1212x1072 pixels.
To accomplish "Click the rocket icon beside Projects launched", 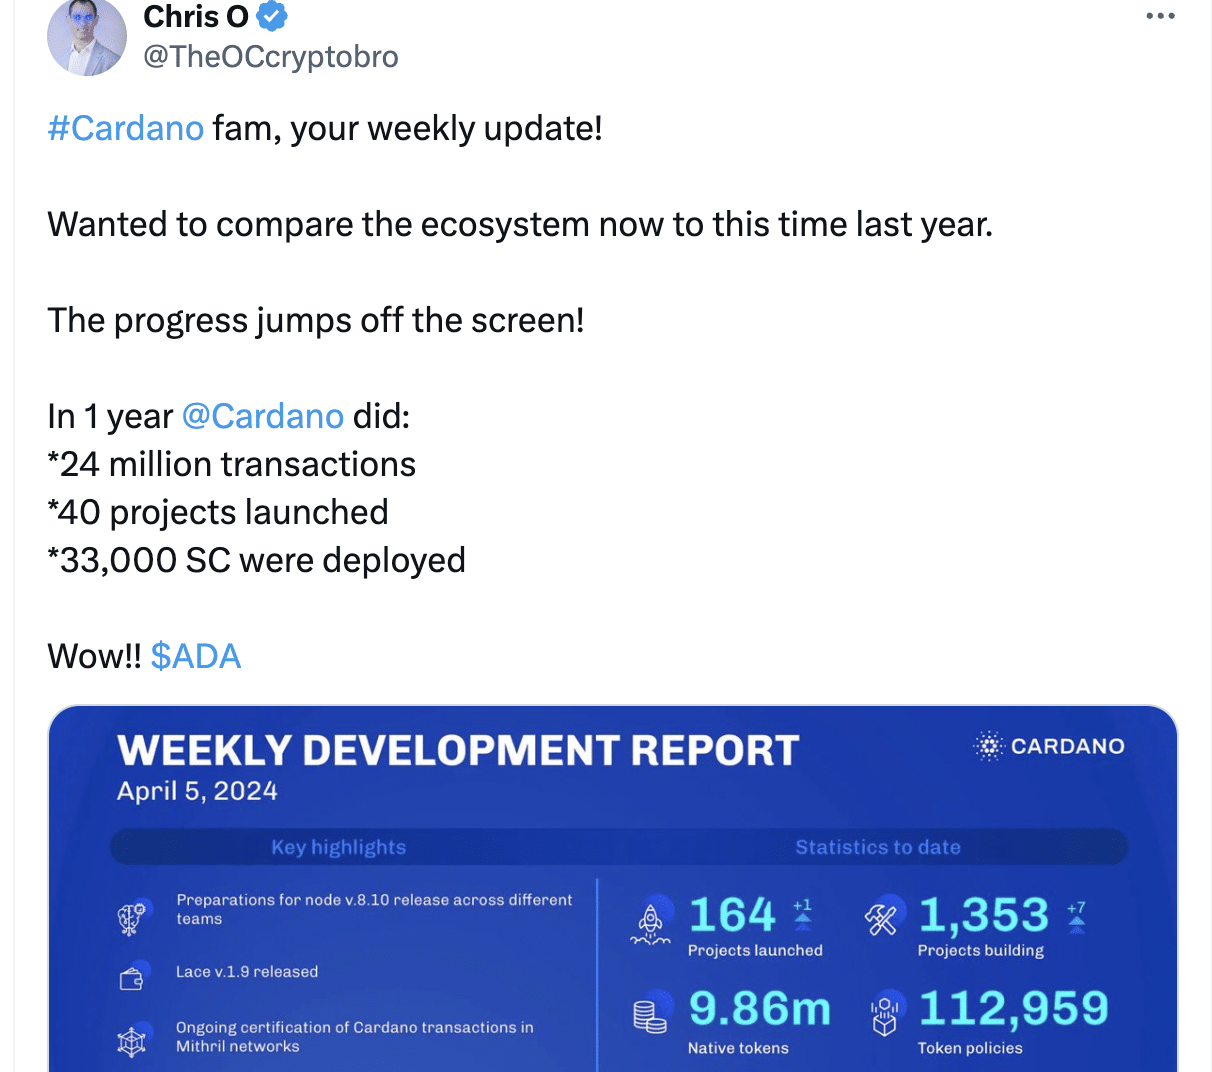I will tap(651, 922).
